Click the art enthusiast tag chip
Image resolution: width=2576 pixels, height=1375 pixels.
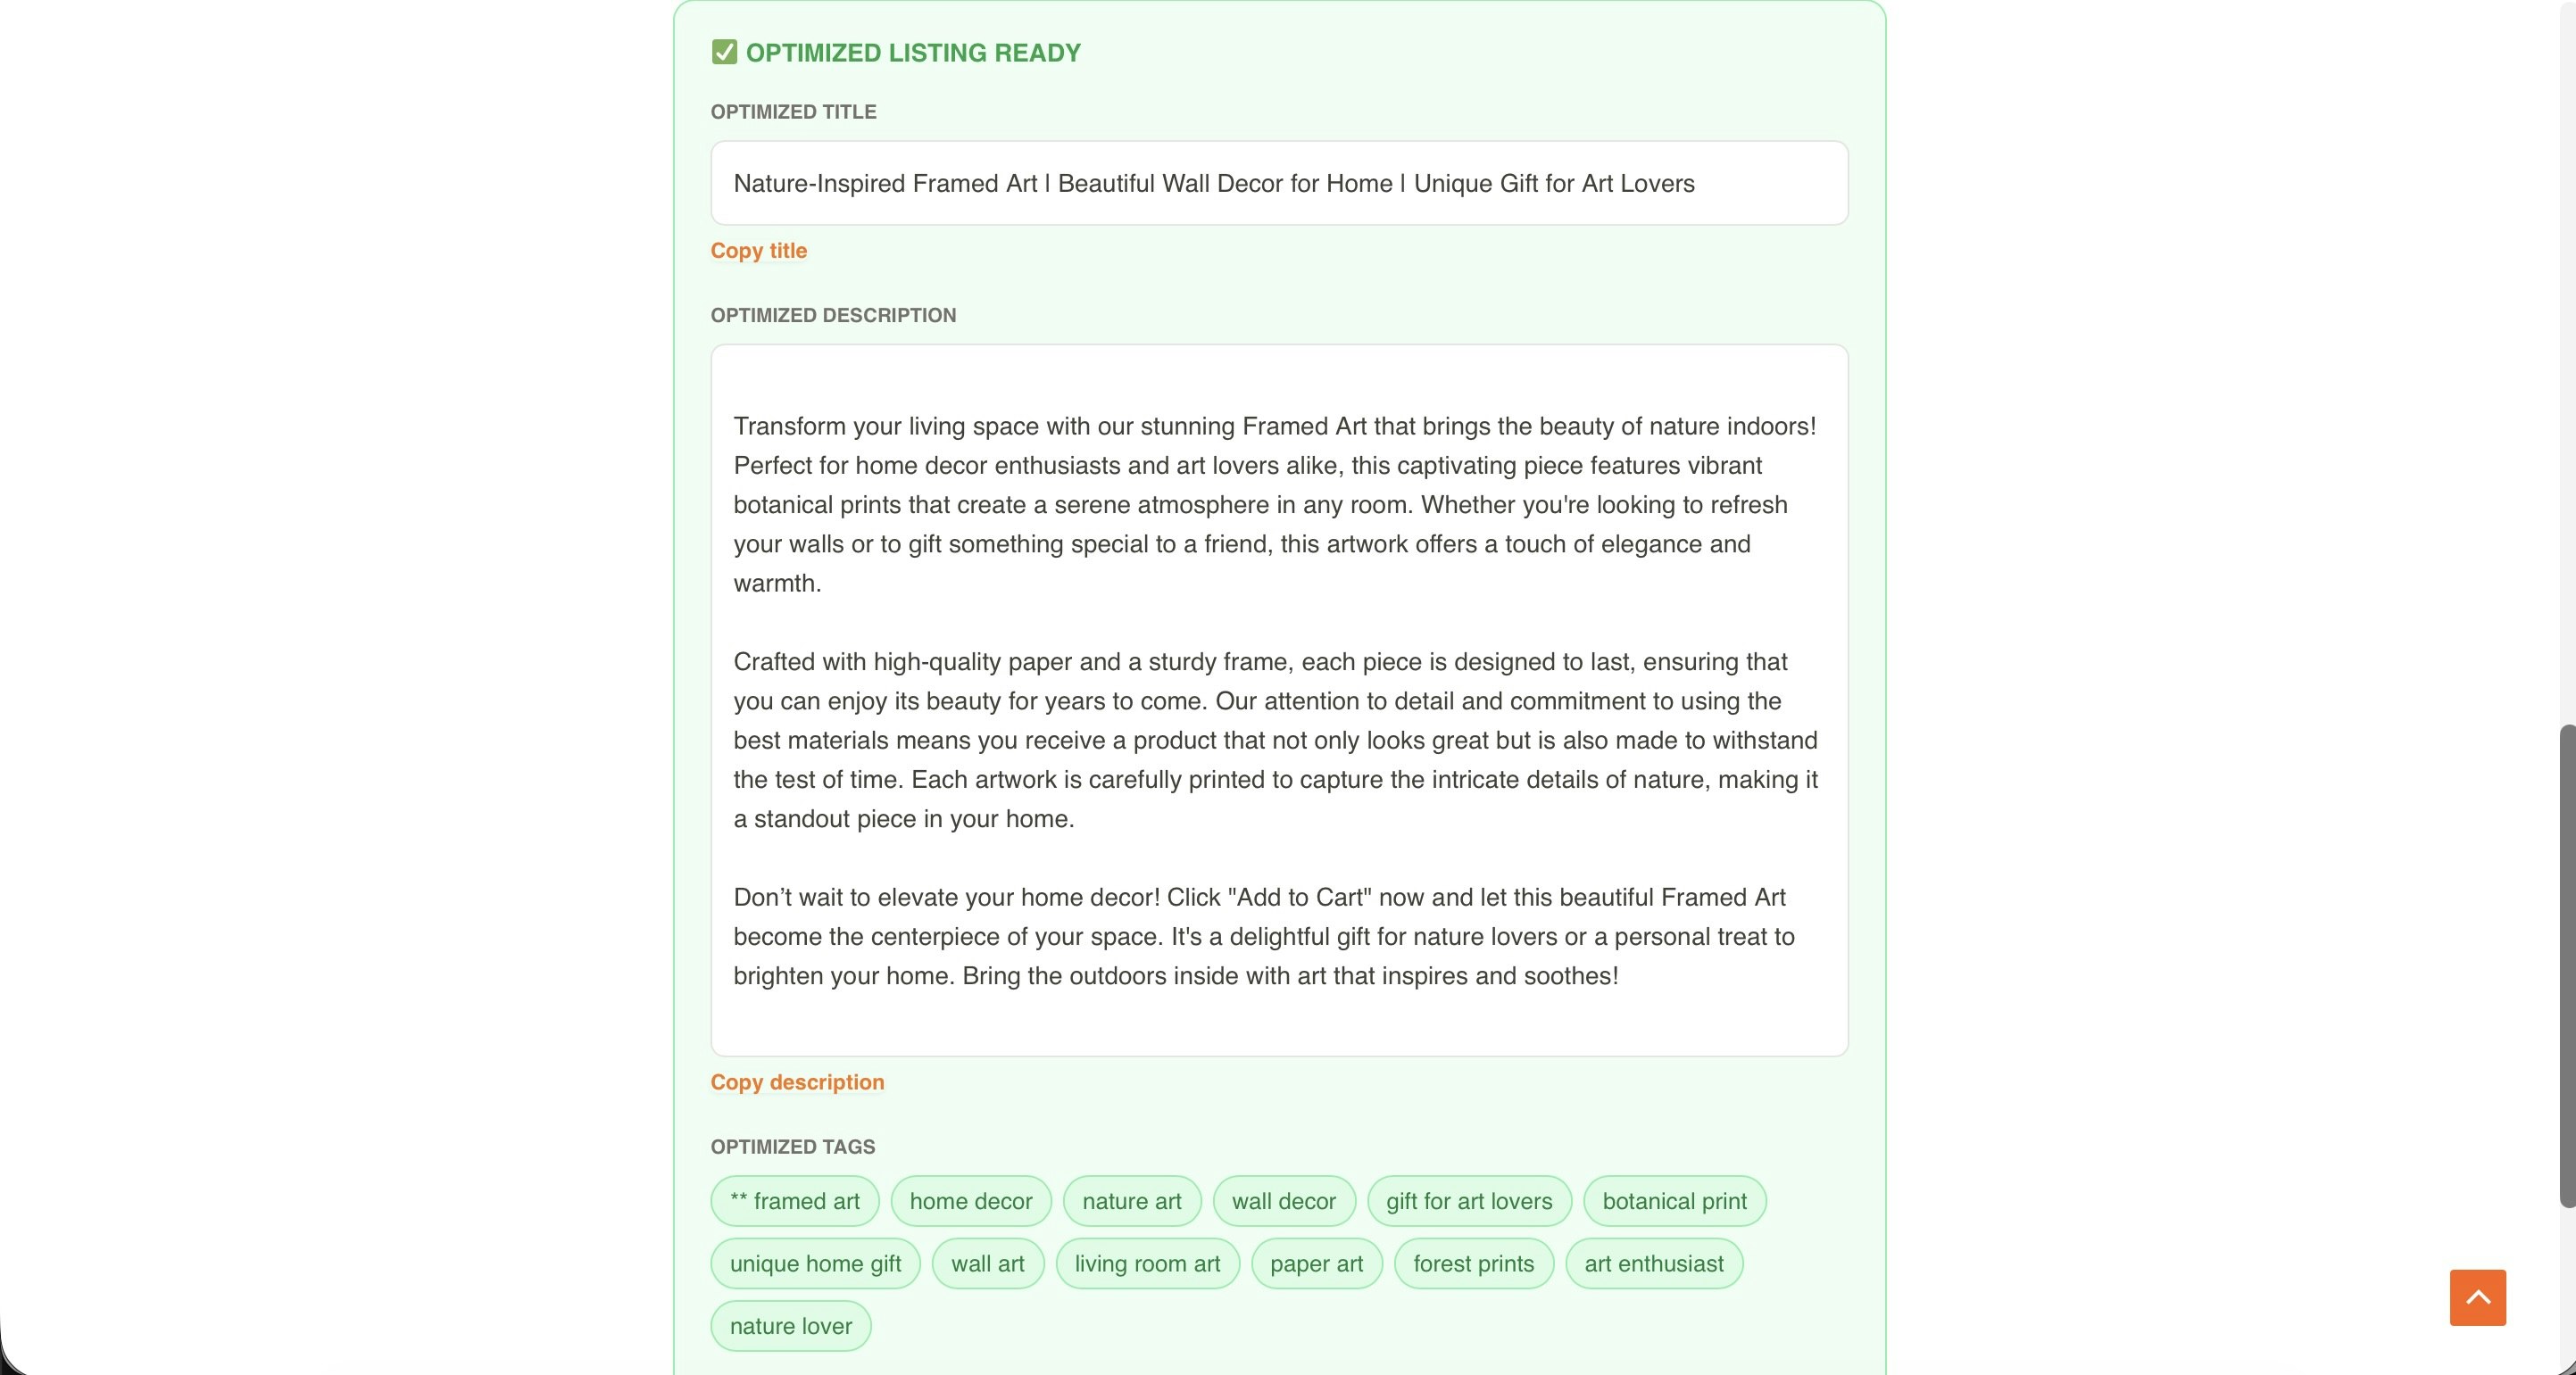point(1654,1263)
